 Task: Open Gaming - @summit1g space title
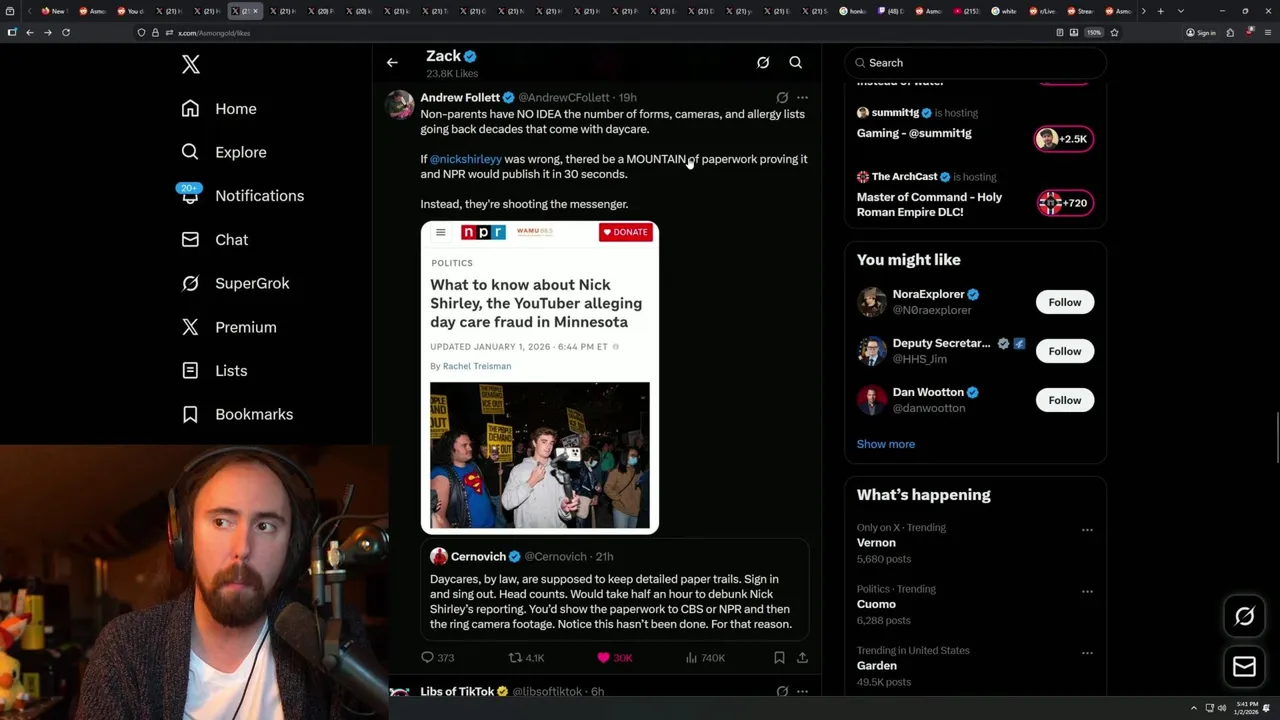pos(914,133)
